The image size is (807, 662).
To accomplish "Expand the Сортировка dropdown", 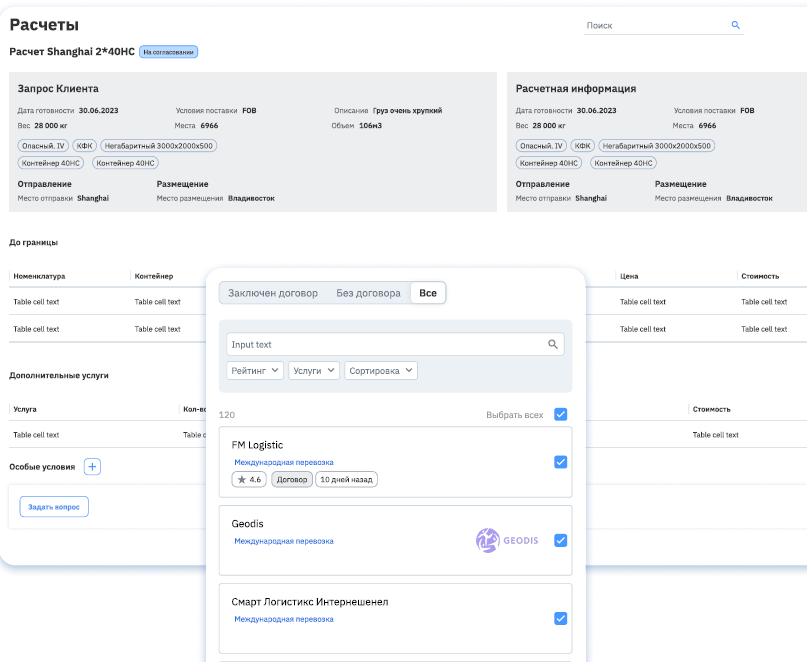I will point(381,370).
